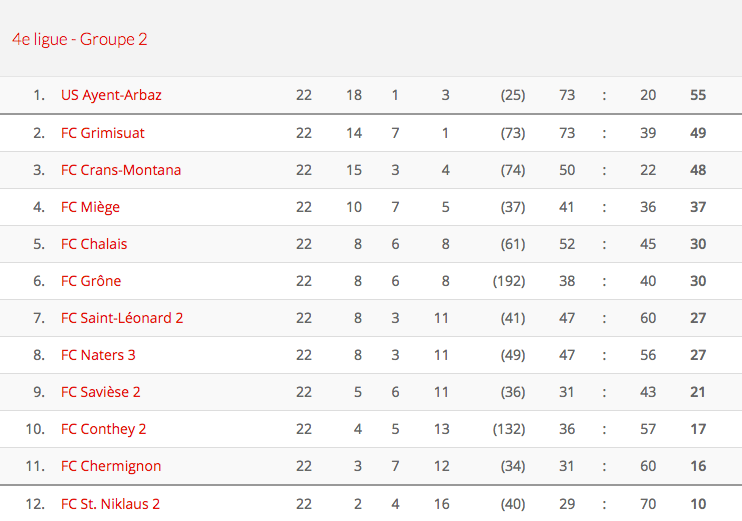Click FC Conthey 2 team name

tap(104, 429)
